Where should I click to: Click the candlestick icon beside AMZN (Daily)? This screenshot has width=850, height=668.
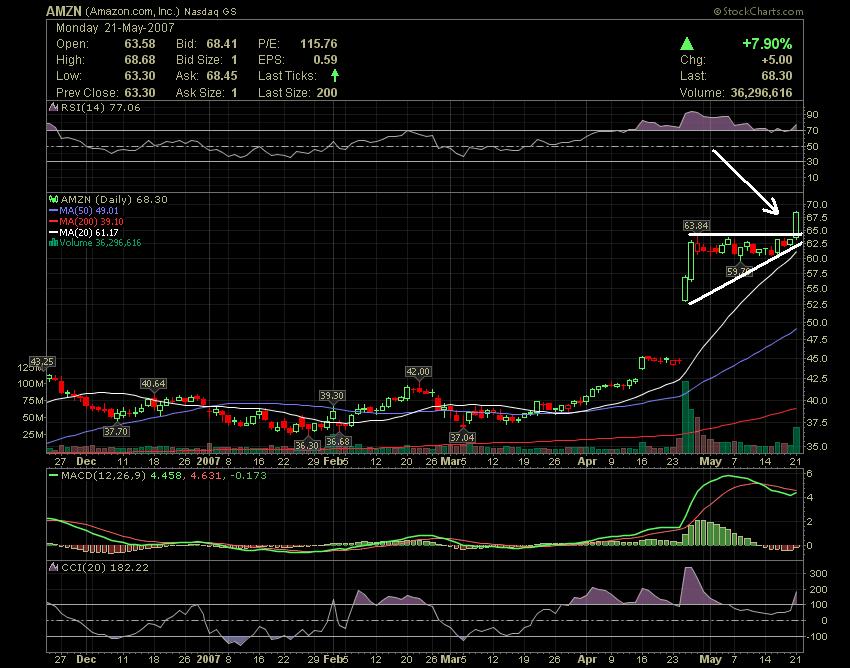[53, 200]
